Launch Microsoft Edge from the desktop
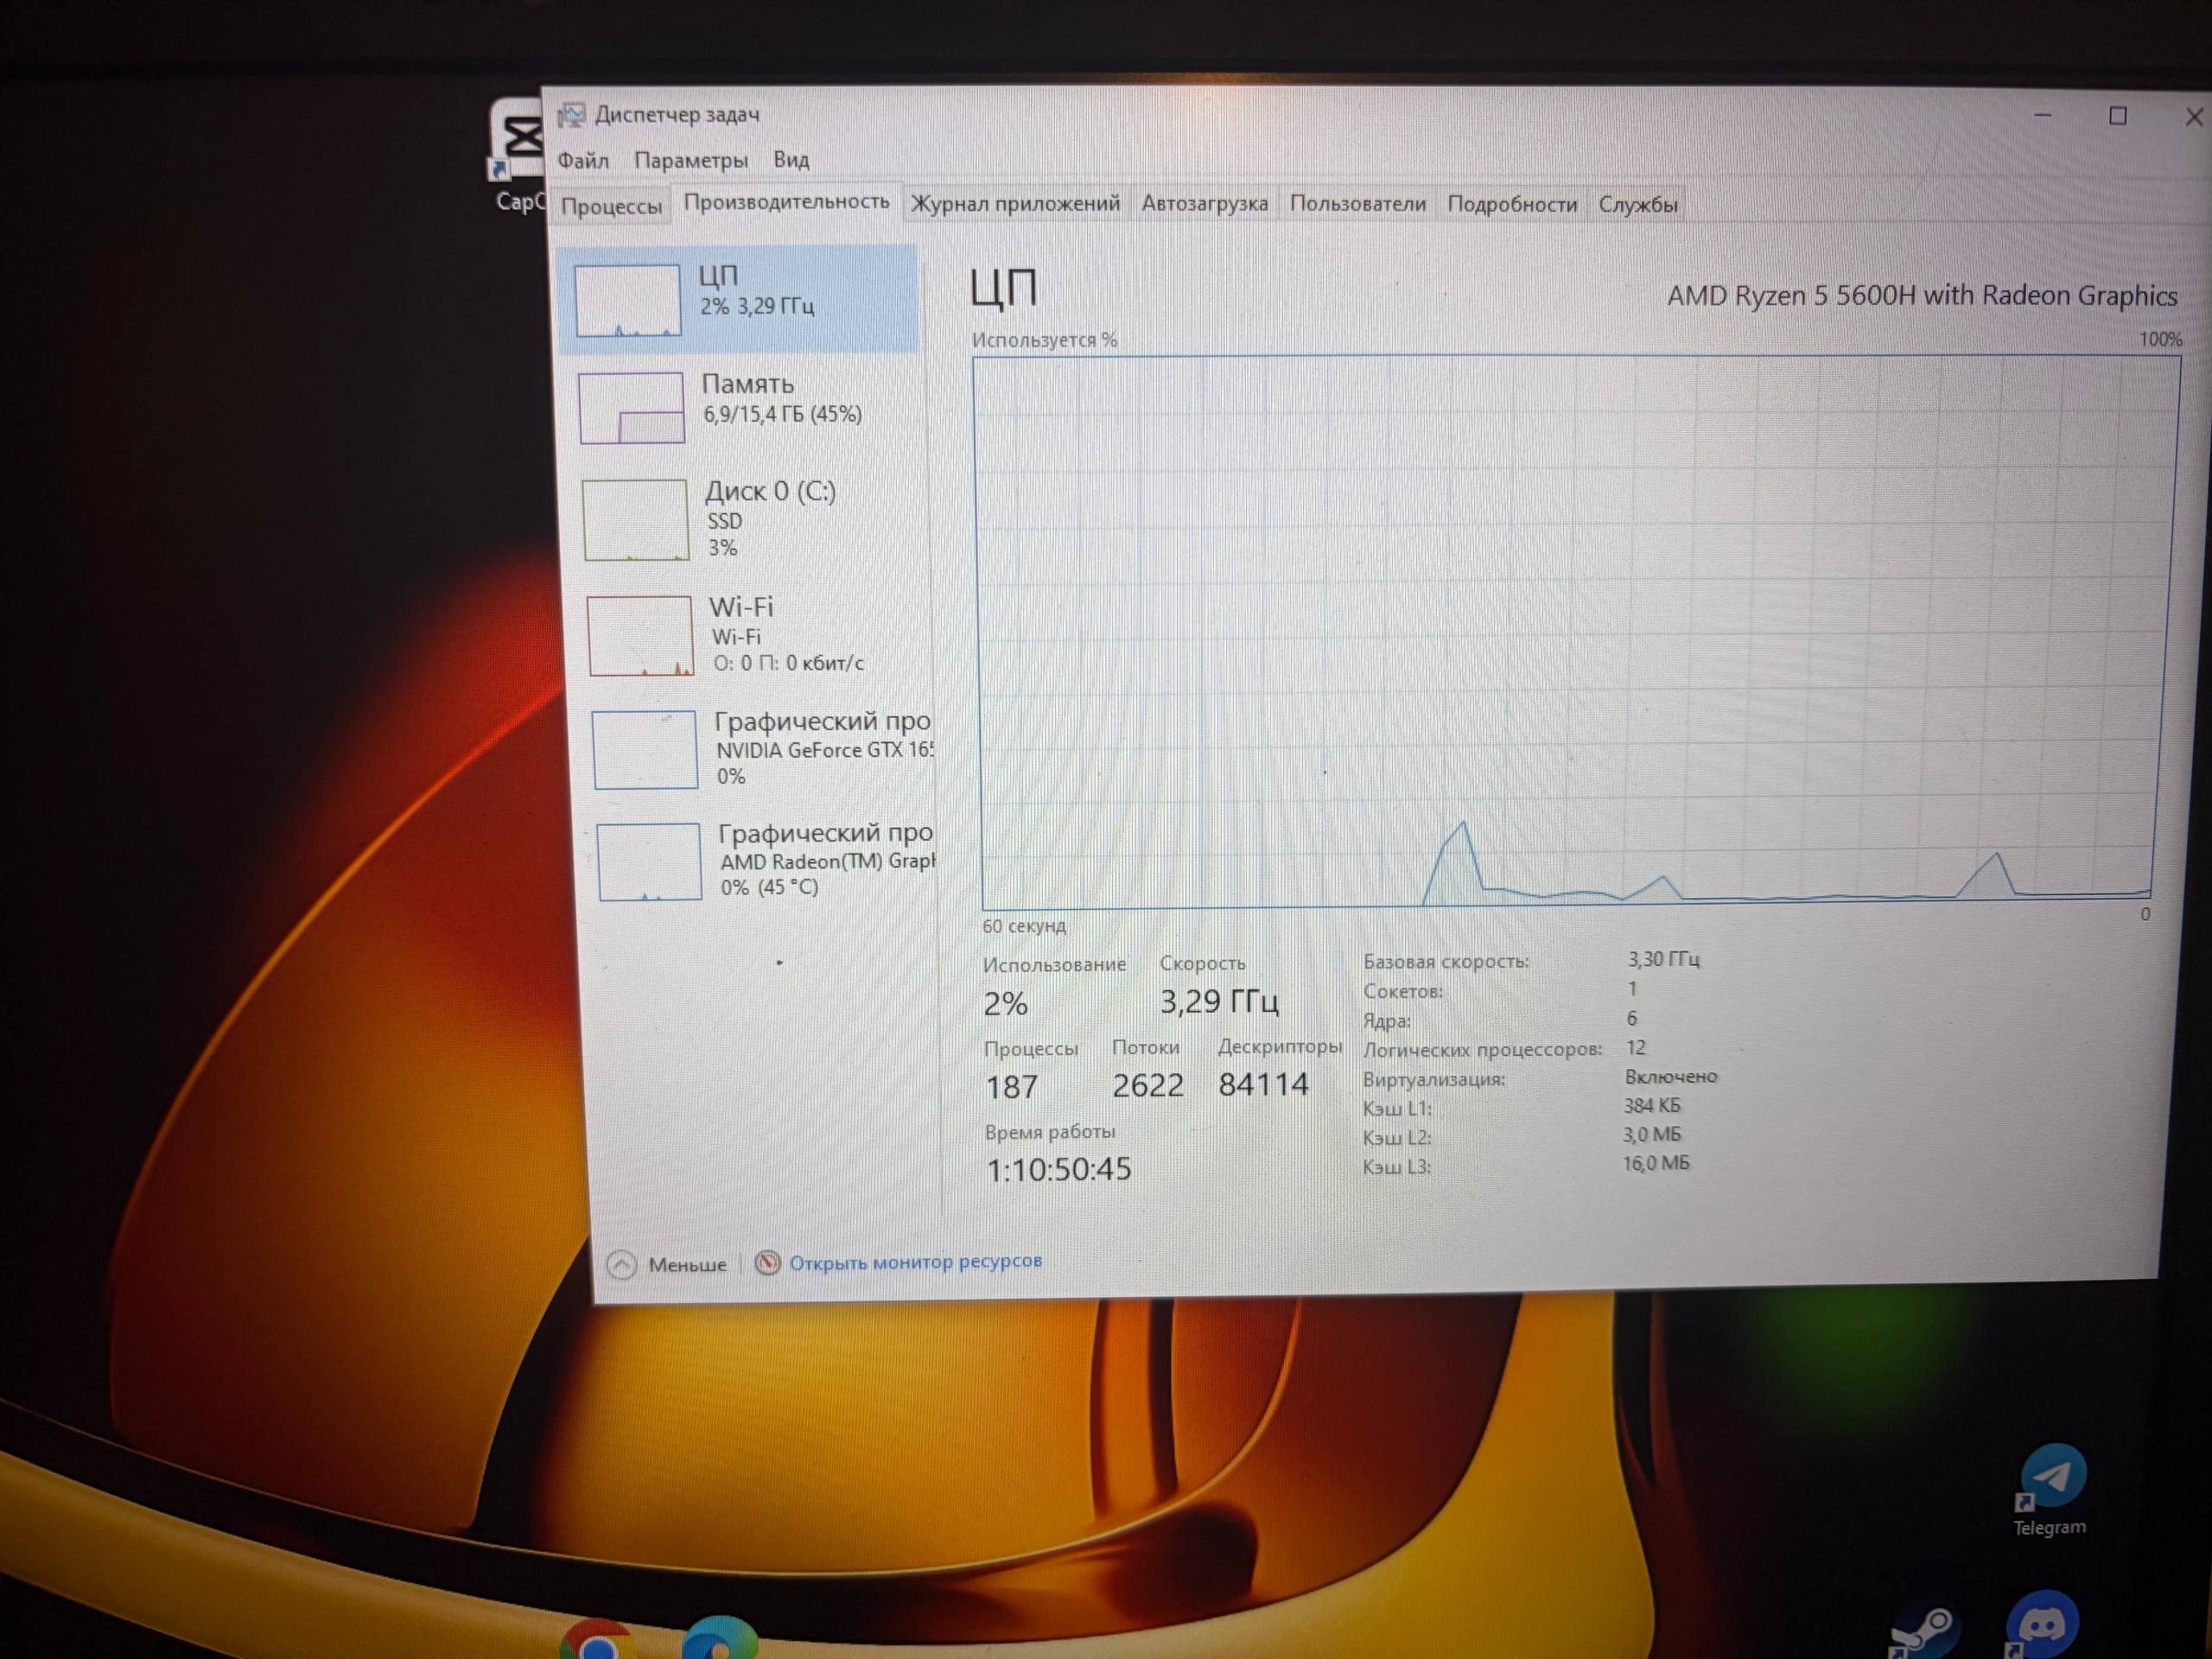The height and width of the screenshot is (1659, 2212). [x=719, y=1638]
